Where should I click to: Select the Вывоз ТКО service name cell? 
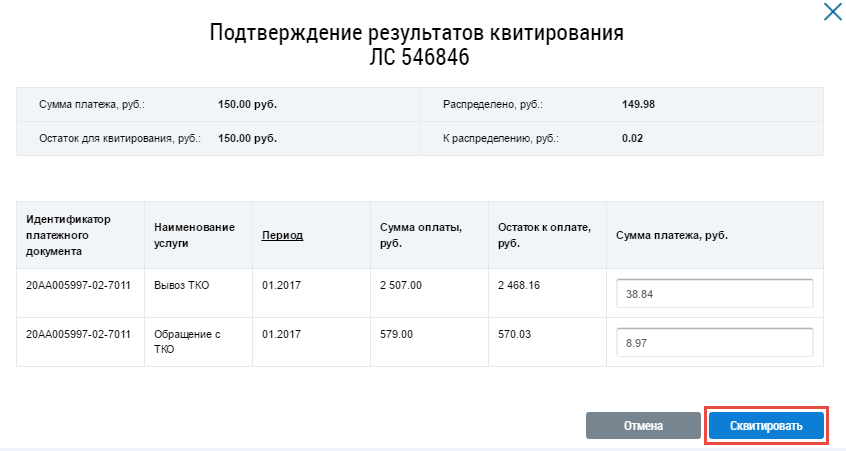(x=182, y=285)
